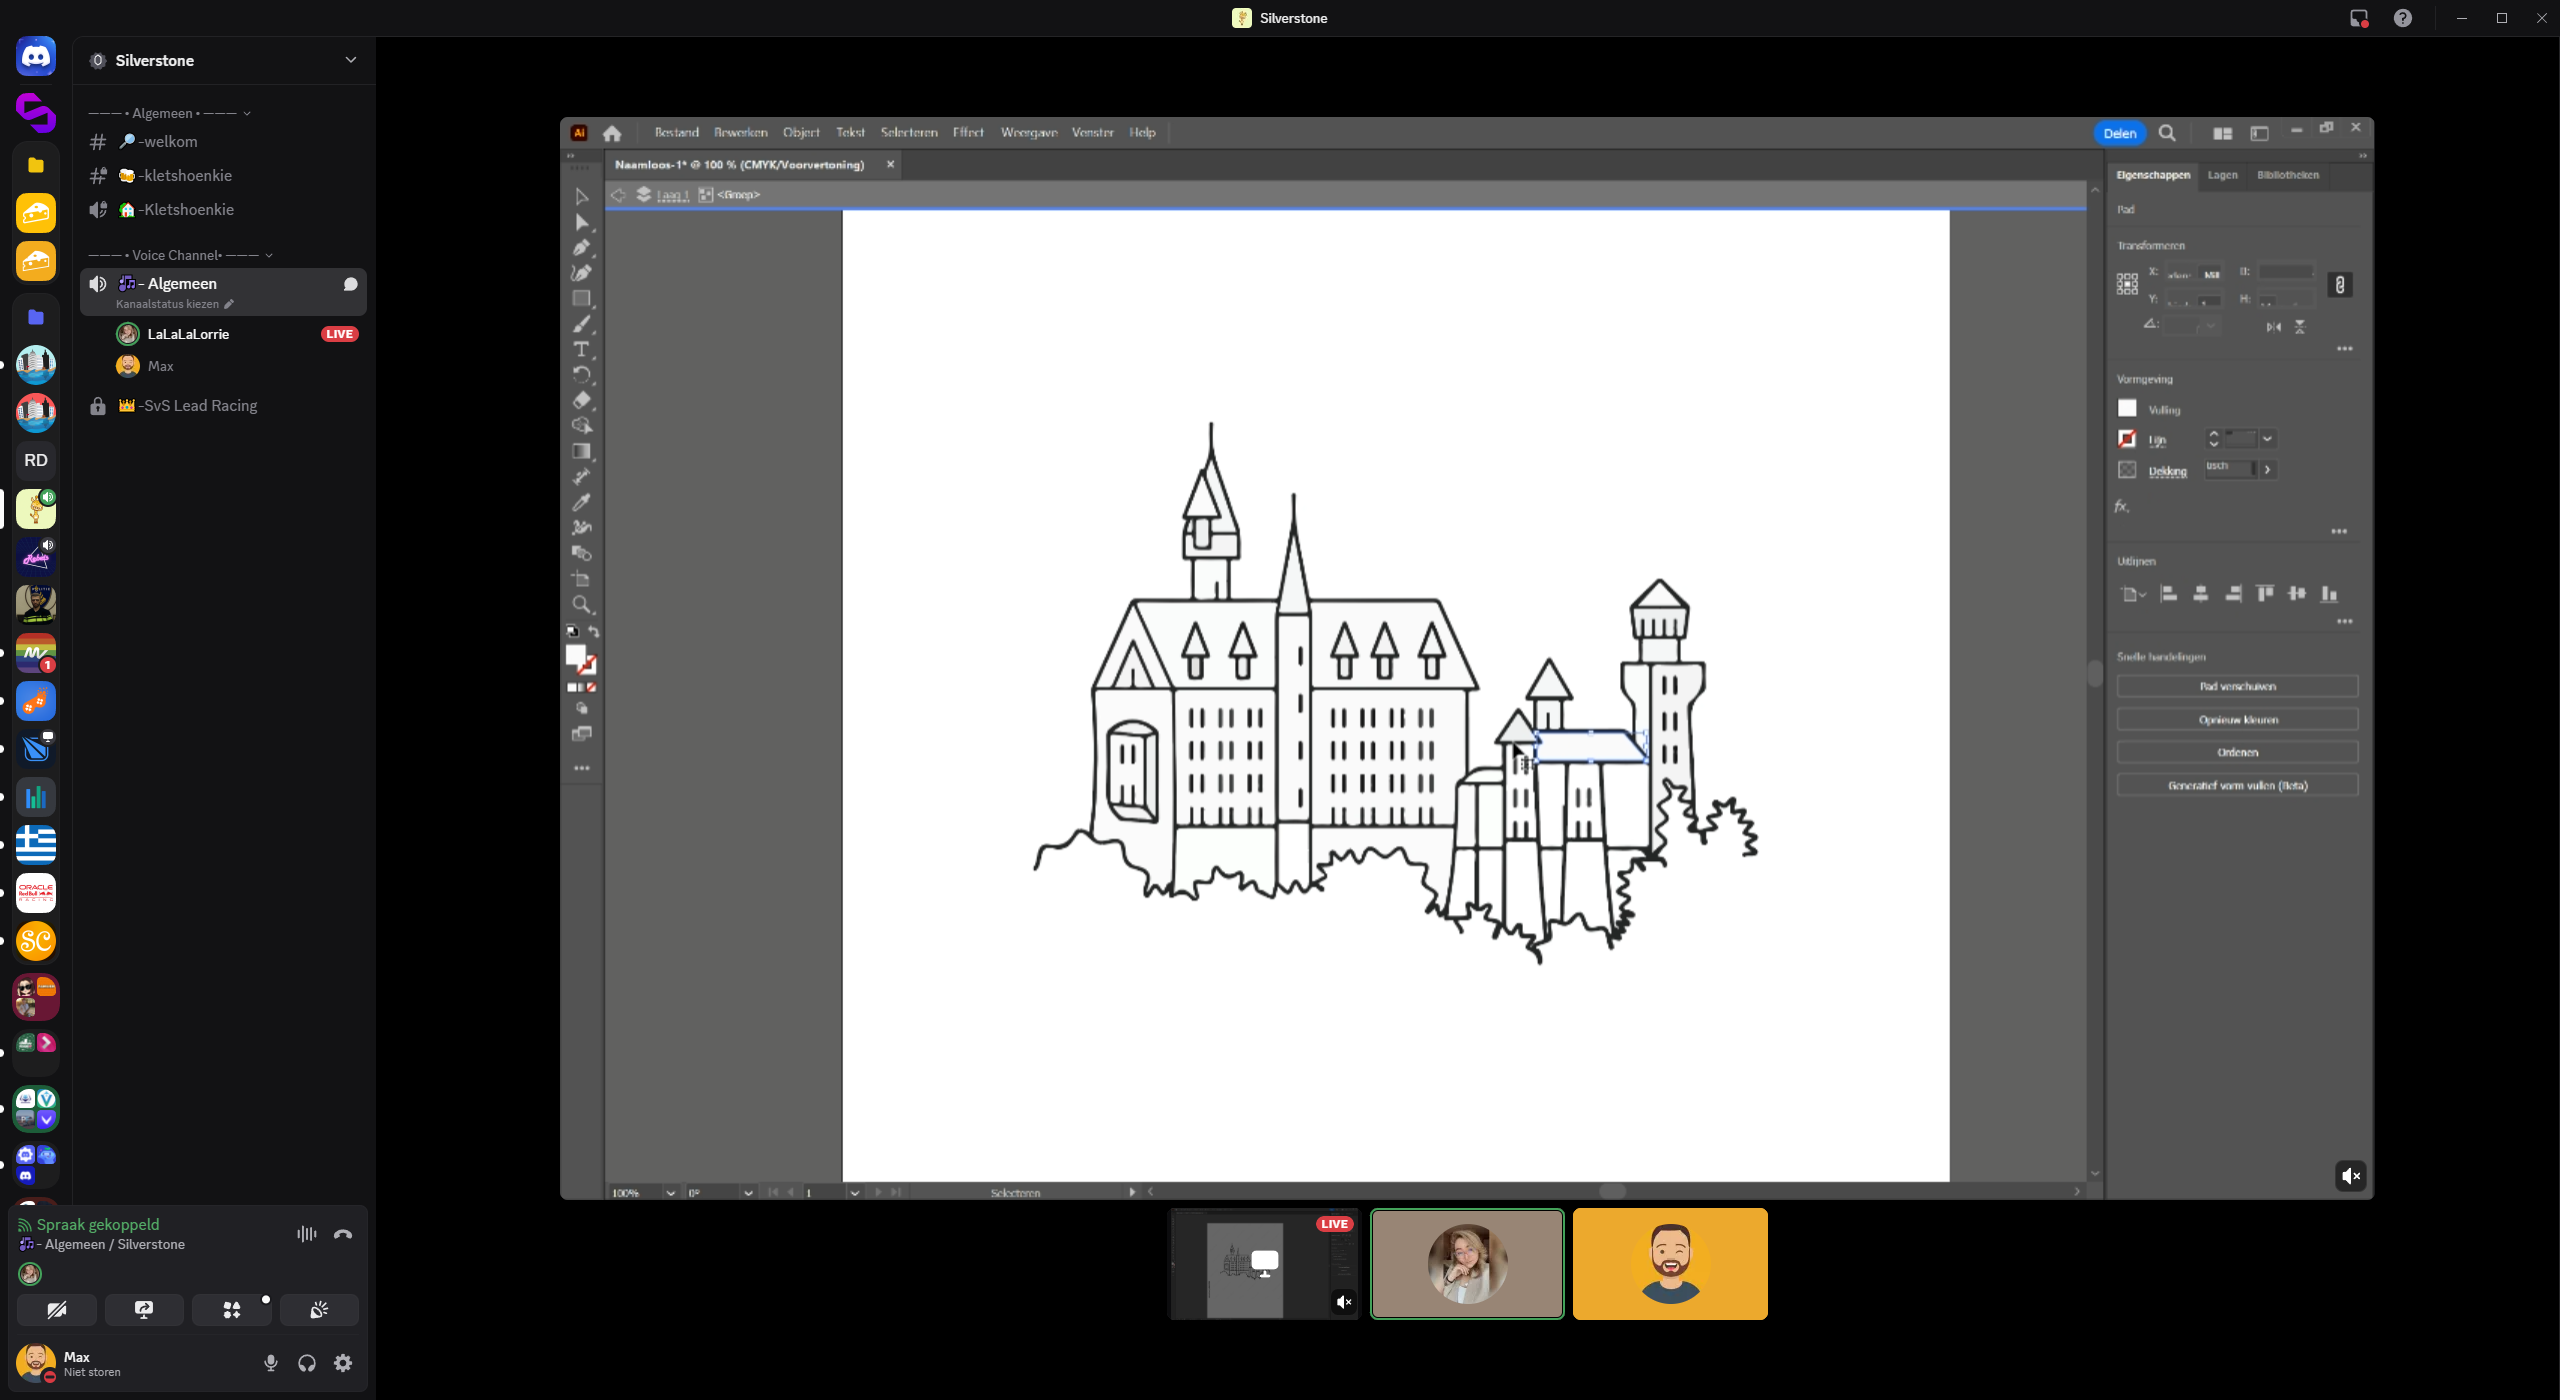This screenshot has height=1400, width=2560.
Task: Disconnect from the voice call
Action: tap(343, 1234)
